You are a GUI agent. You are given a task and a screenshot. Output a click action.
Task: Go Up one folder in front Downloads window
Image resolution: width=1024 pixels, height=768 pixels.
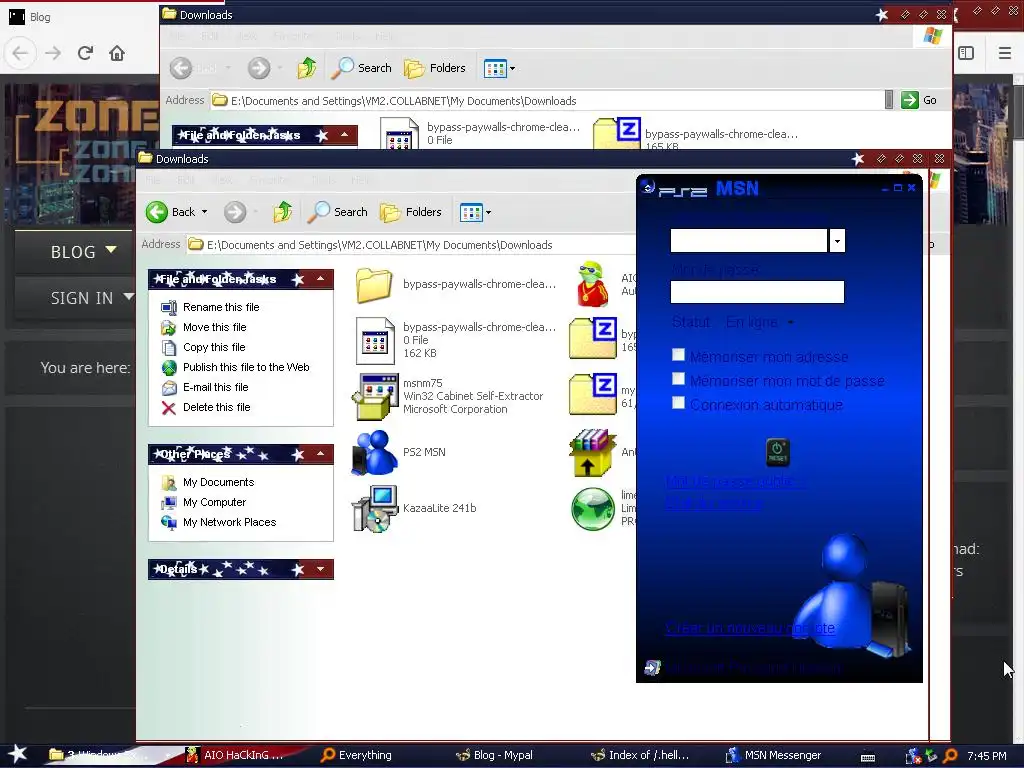coord(283,212)
